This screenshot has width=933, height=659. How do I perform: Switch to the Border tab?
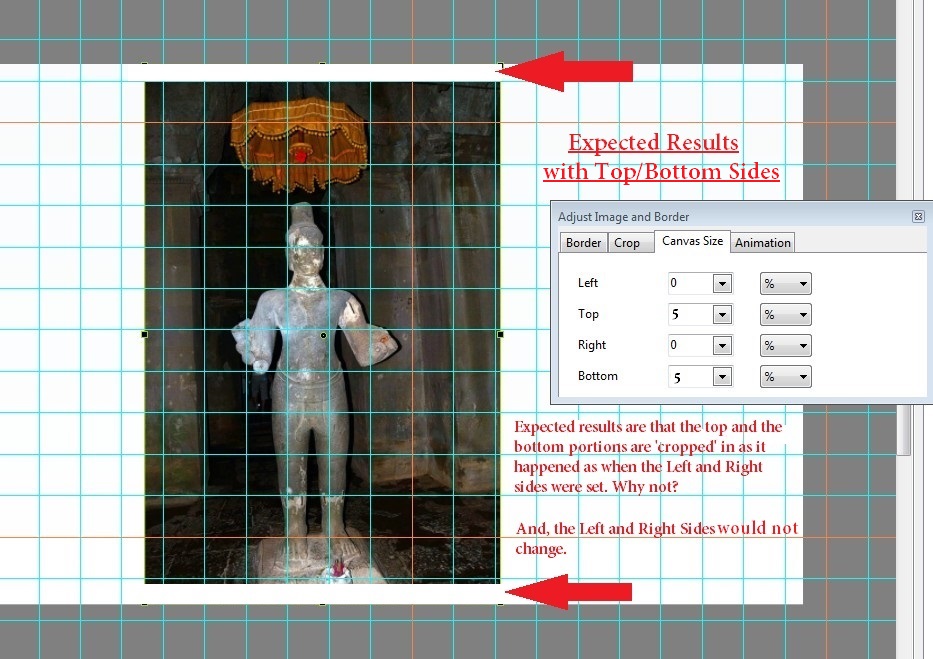(583, 242)
